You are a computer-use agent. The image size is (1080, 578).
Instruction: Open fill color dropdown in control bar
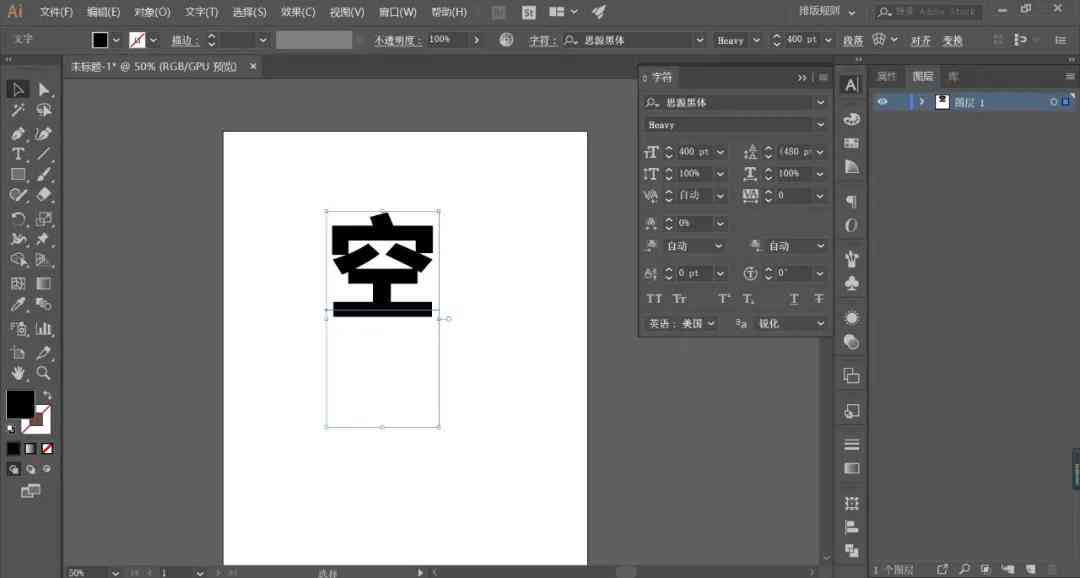116,40
